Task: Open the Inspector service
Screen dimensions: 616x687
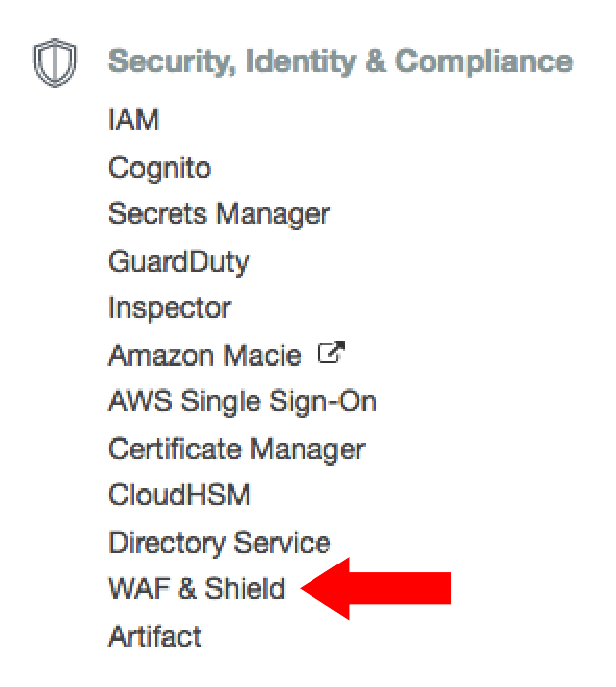Action: 169,309
